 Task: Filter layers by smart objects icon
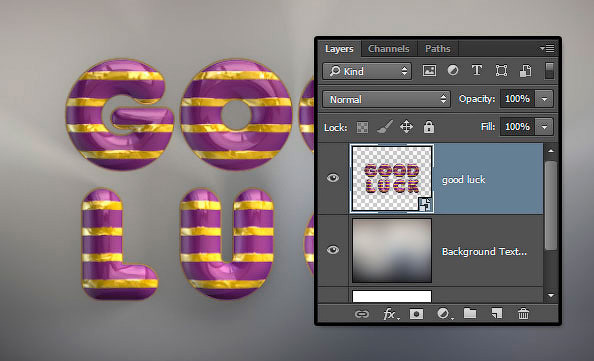tap(525, 71)
